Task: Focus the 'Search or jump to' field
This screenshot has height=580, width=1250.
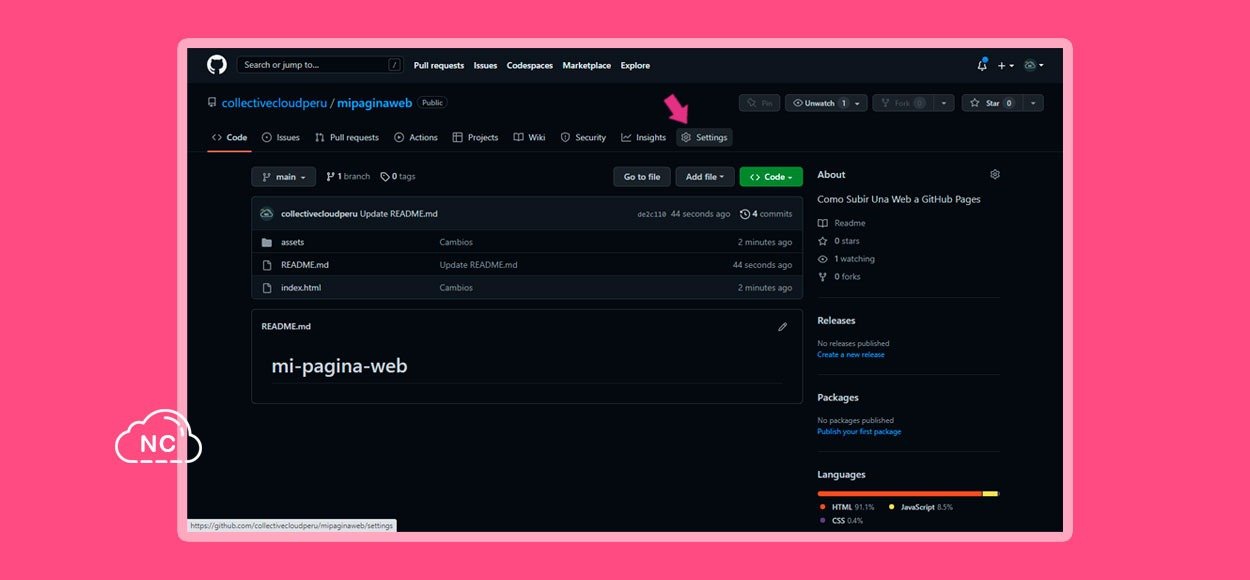Action: point(320,65)
